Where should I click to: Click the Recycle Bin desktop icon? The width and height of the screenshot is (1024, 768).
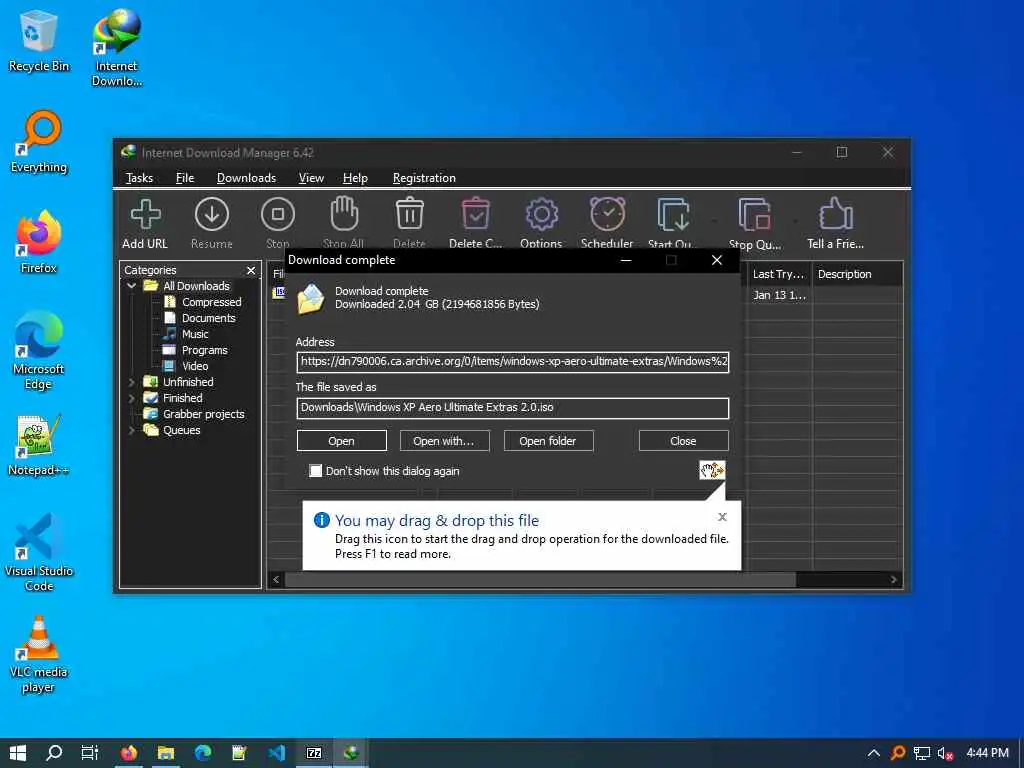[39, 40]
